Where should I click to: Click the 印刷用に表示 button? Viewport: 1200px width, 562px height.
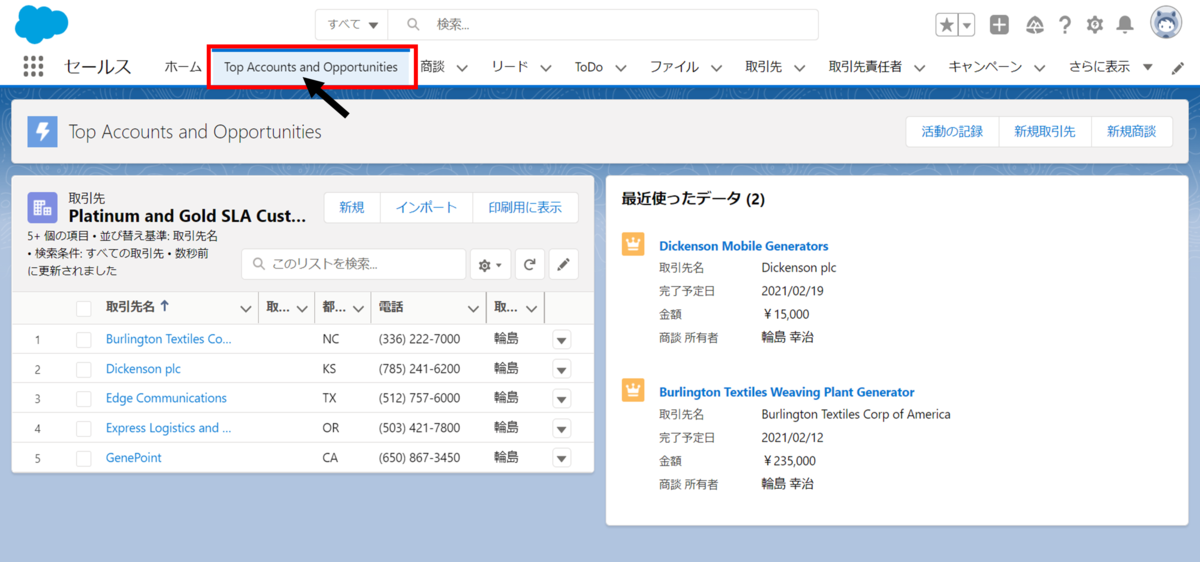[525, 207]
